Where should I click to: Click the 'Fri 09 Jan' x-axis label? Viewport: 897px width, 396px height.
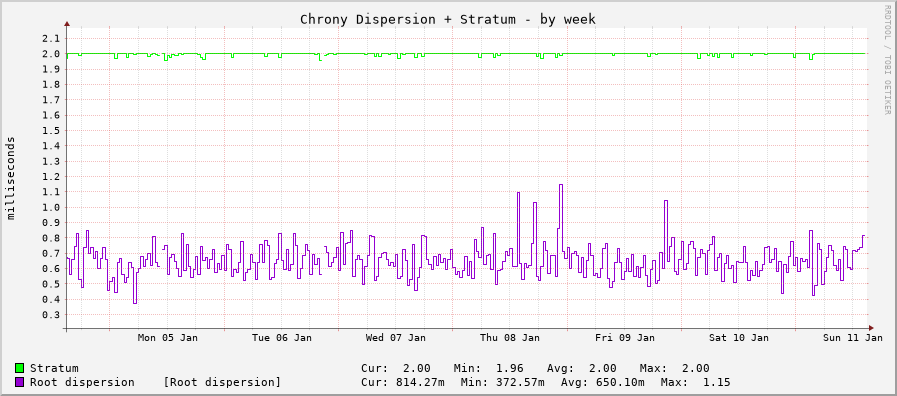click(x=625, y=338)
